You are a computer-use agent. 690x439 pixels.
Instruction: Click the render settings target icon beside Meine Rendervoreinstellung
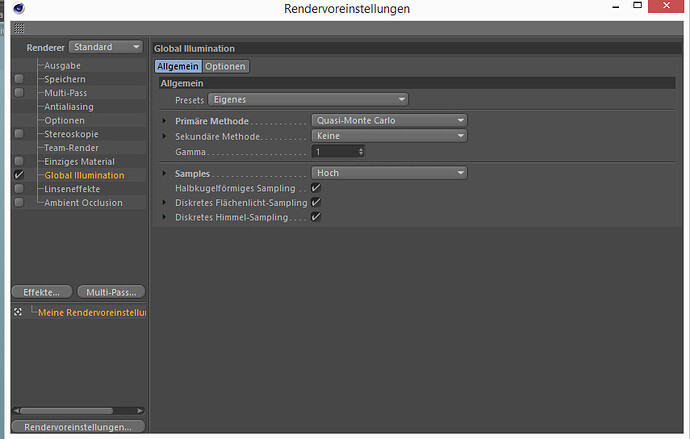(x=18, y=311)
